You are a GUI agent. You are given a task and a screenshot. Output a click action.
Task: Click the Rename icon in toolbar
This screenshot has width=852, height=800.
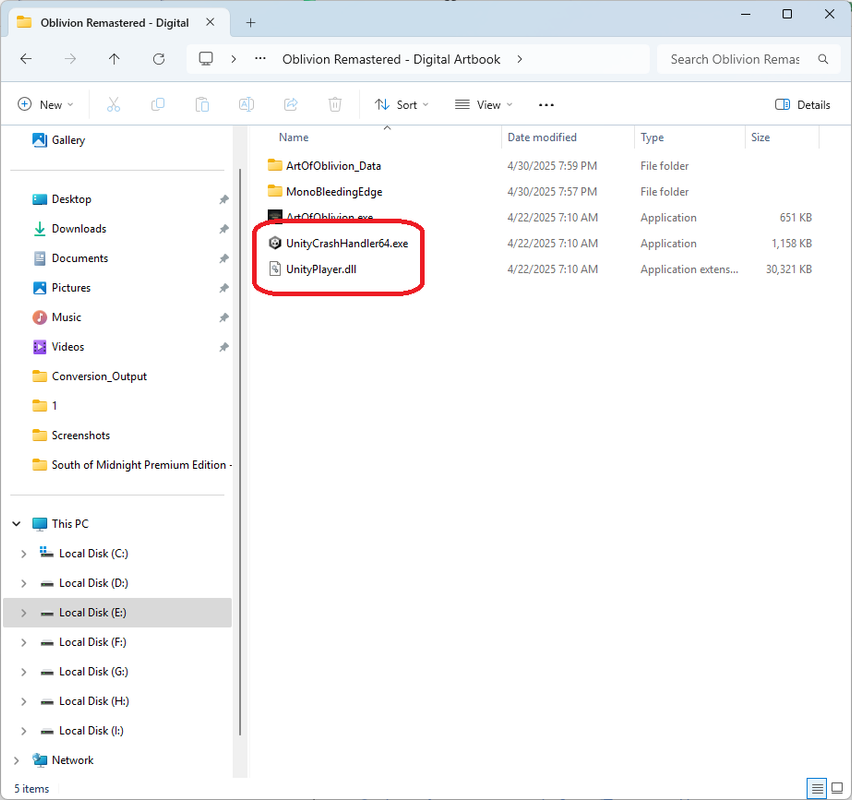point(246,104)
